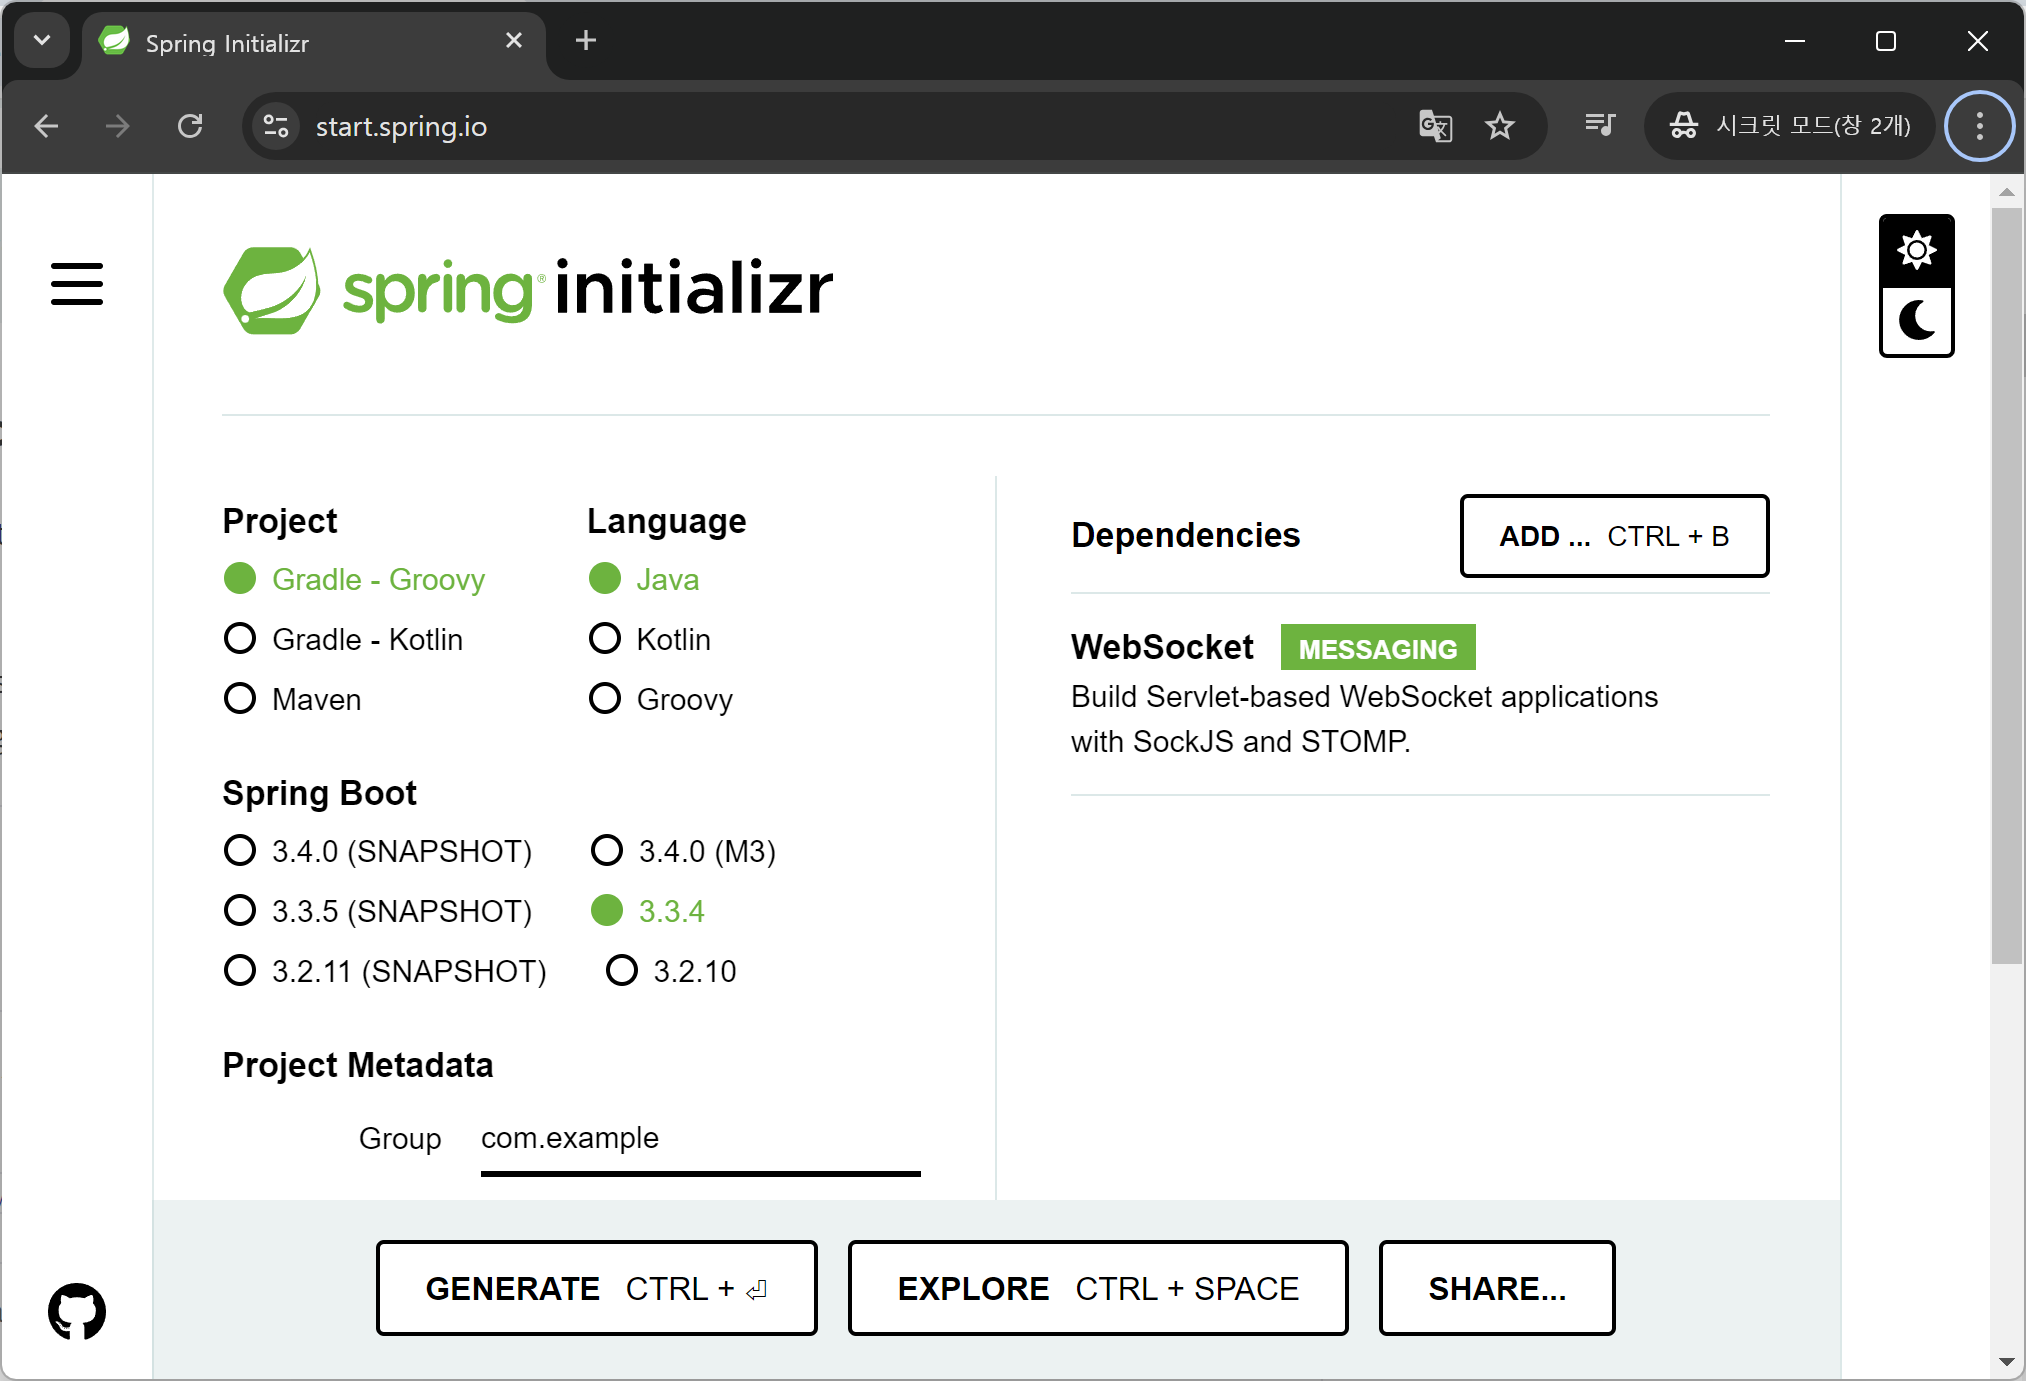Open a new browser tab
This screenshot has width=2026, height=1381.
(586, 41)
